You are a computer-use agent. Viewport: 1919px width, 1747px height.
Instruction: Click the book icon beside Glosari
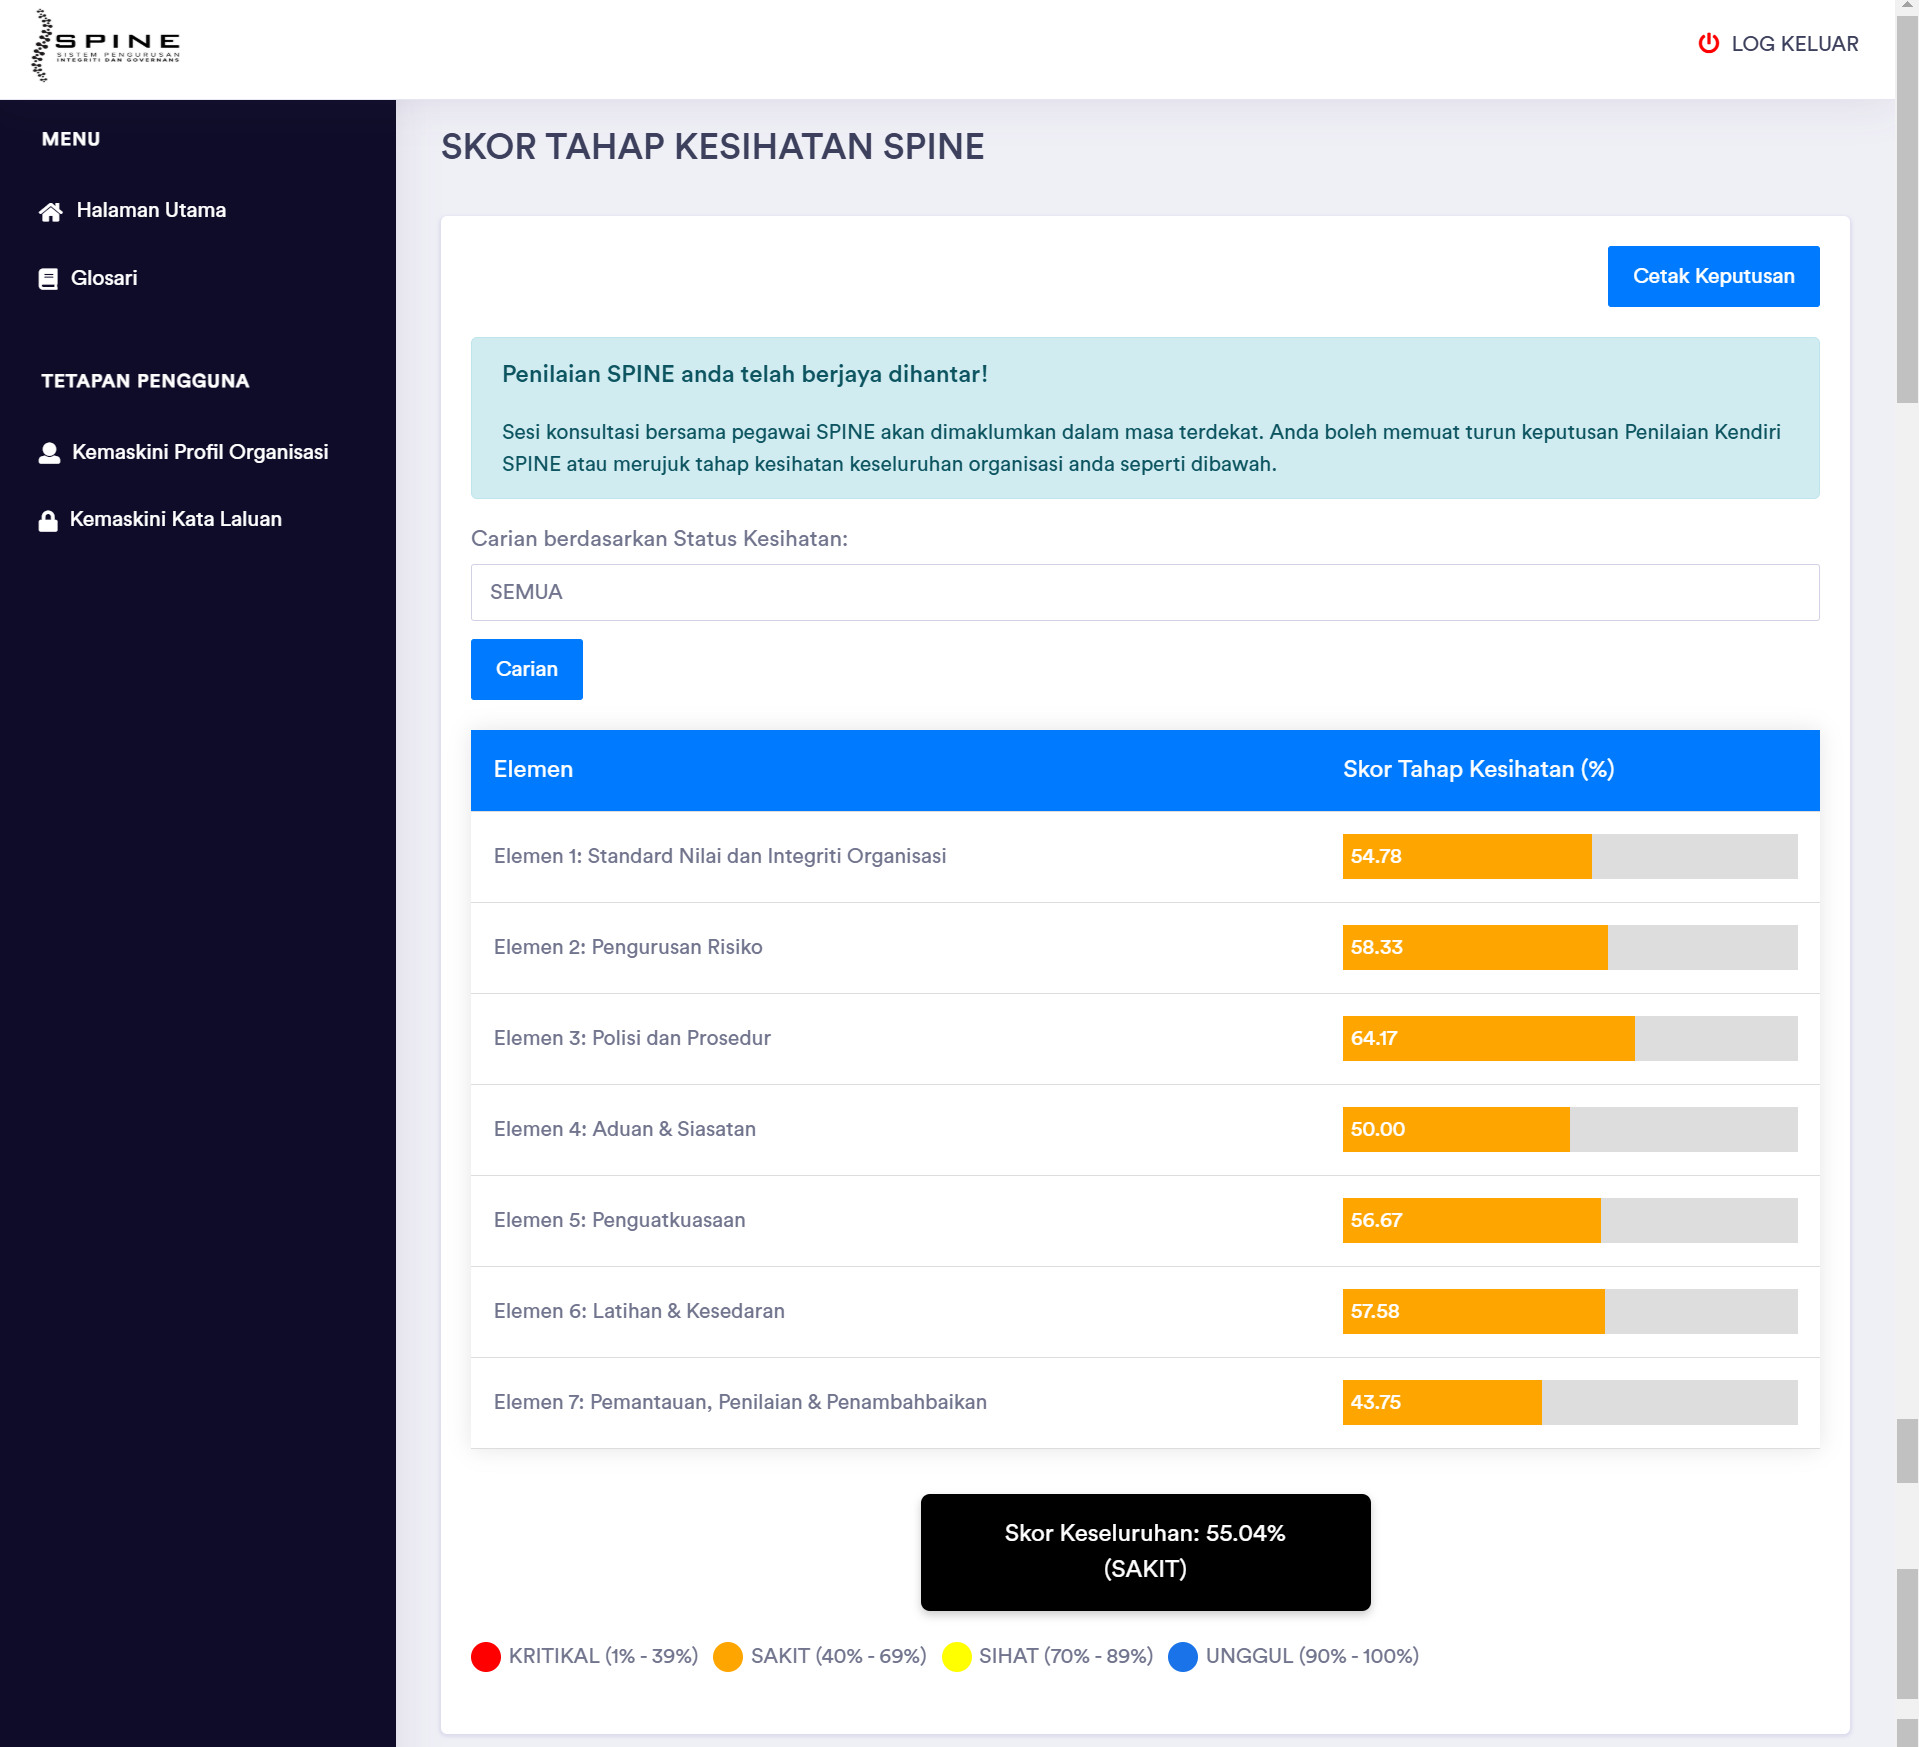click(x=48, y=279)
